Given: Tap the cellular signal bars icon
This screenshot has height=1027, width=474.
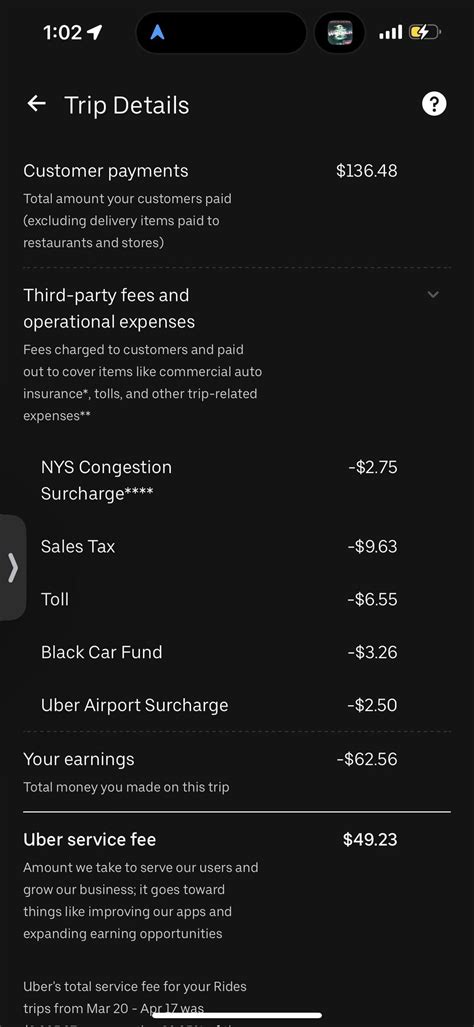Looking at the screenshot, I should (390, 31).
